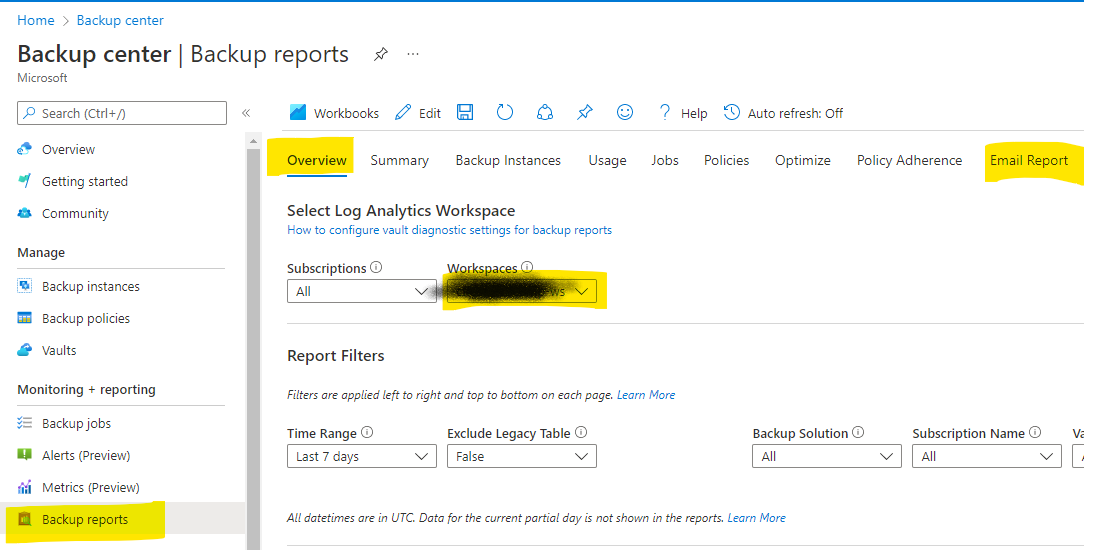Viewport: 1094px width, 550px height.
Task: Click sidebar scrollbar up arrow
Action: click(253, 141)
